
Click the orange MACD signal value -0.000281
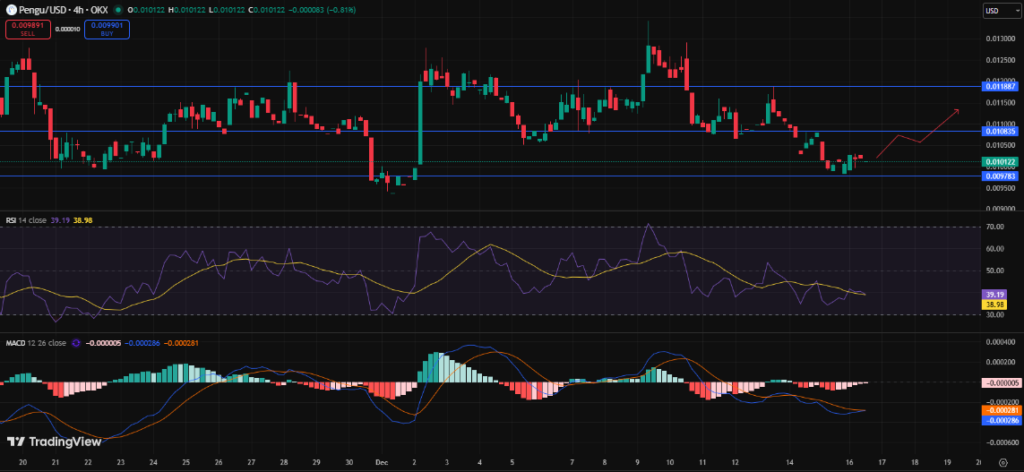1000,410
